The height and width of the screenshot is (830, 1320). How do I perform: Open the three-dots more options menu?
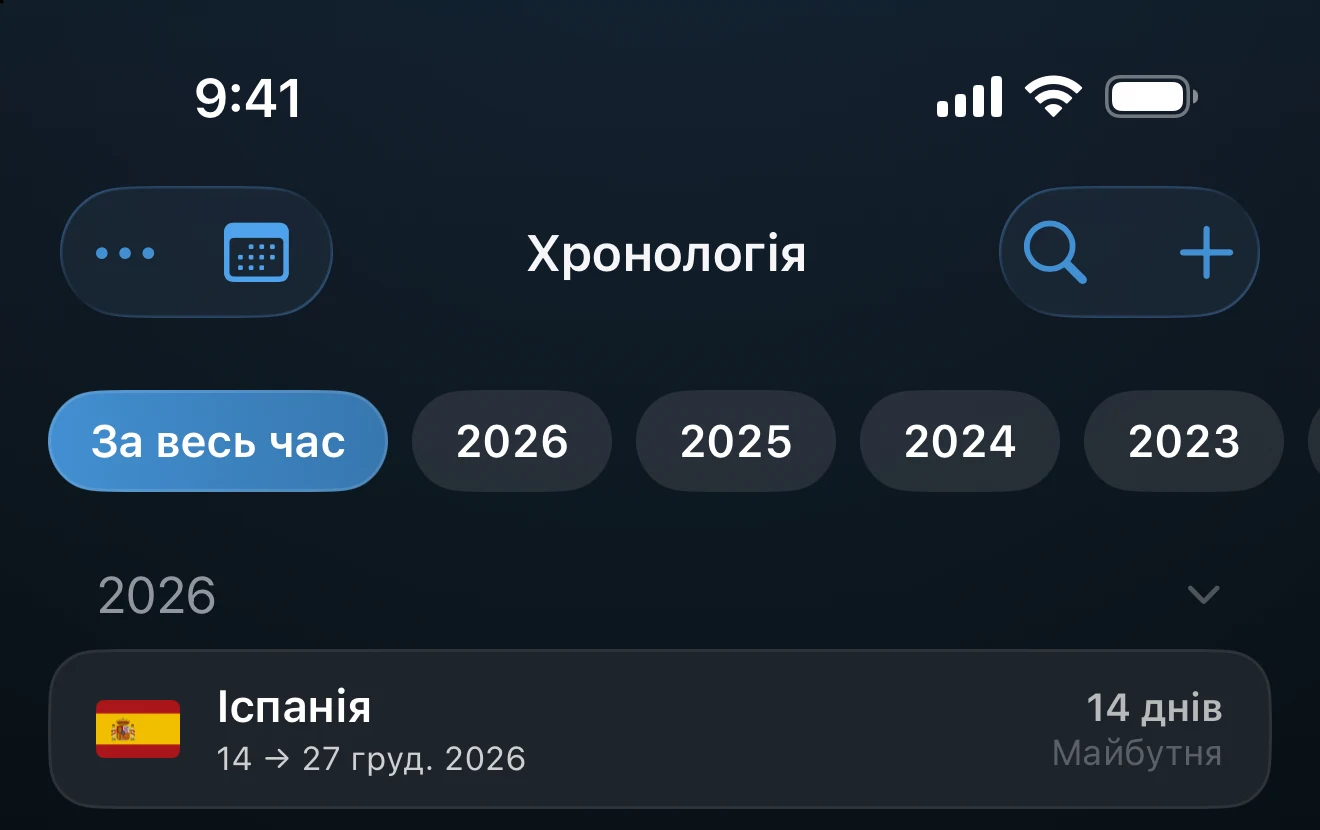coord(125,253)
